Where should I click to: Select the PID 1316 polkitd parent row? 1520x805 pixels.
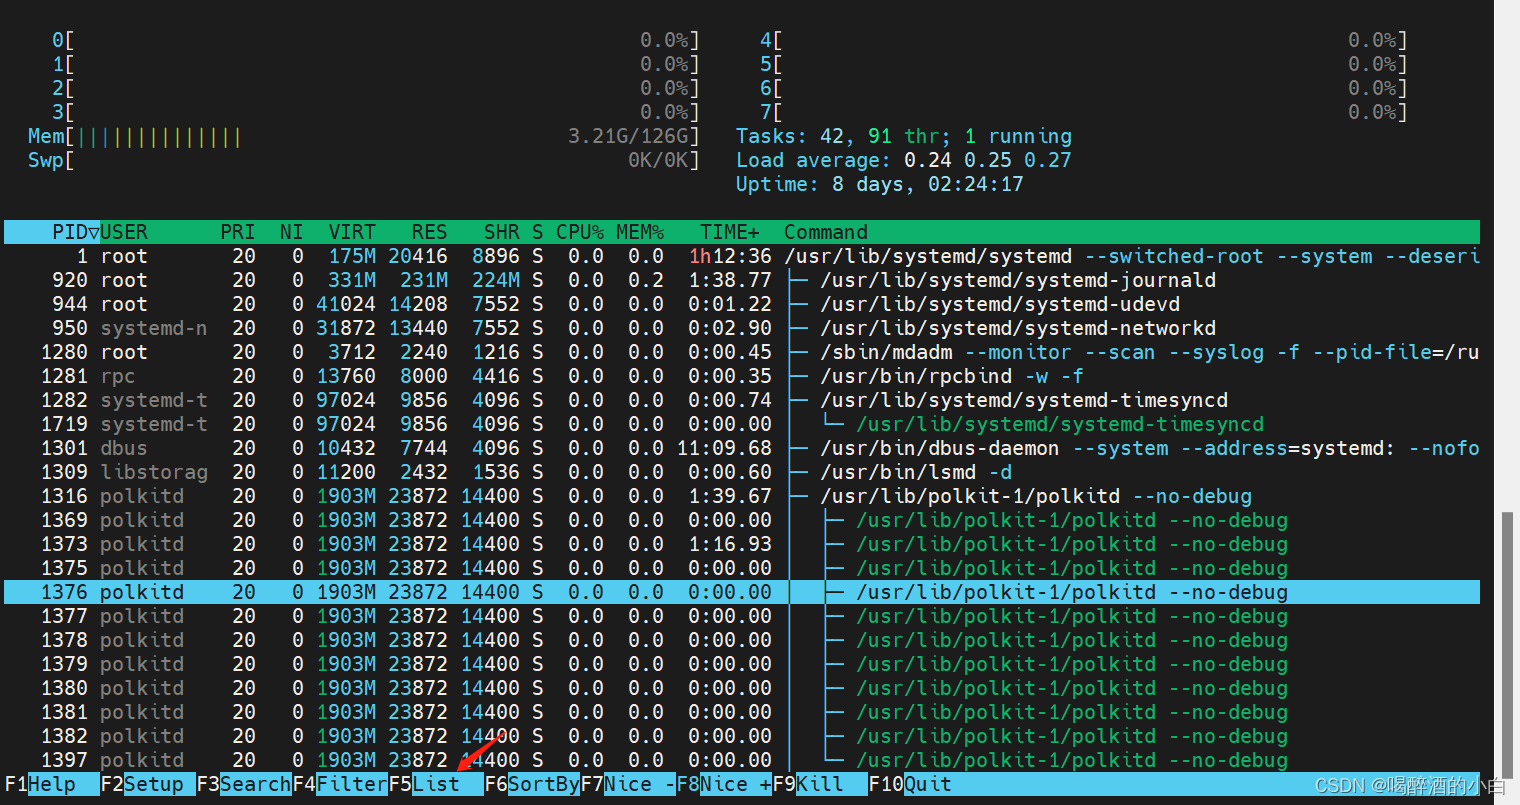tap(742, 496)
